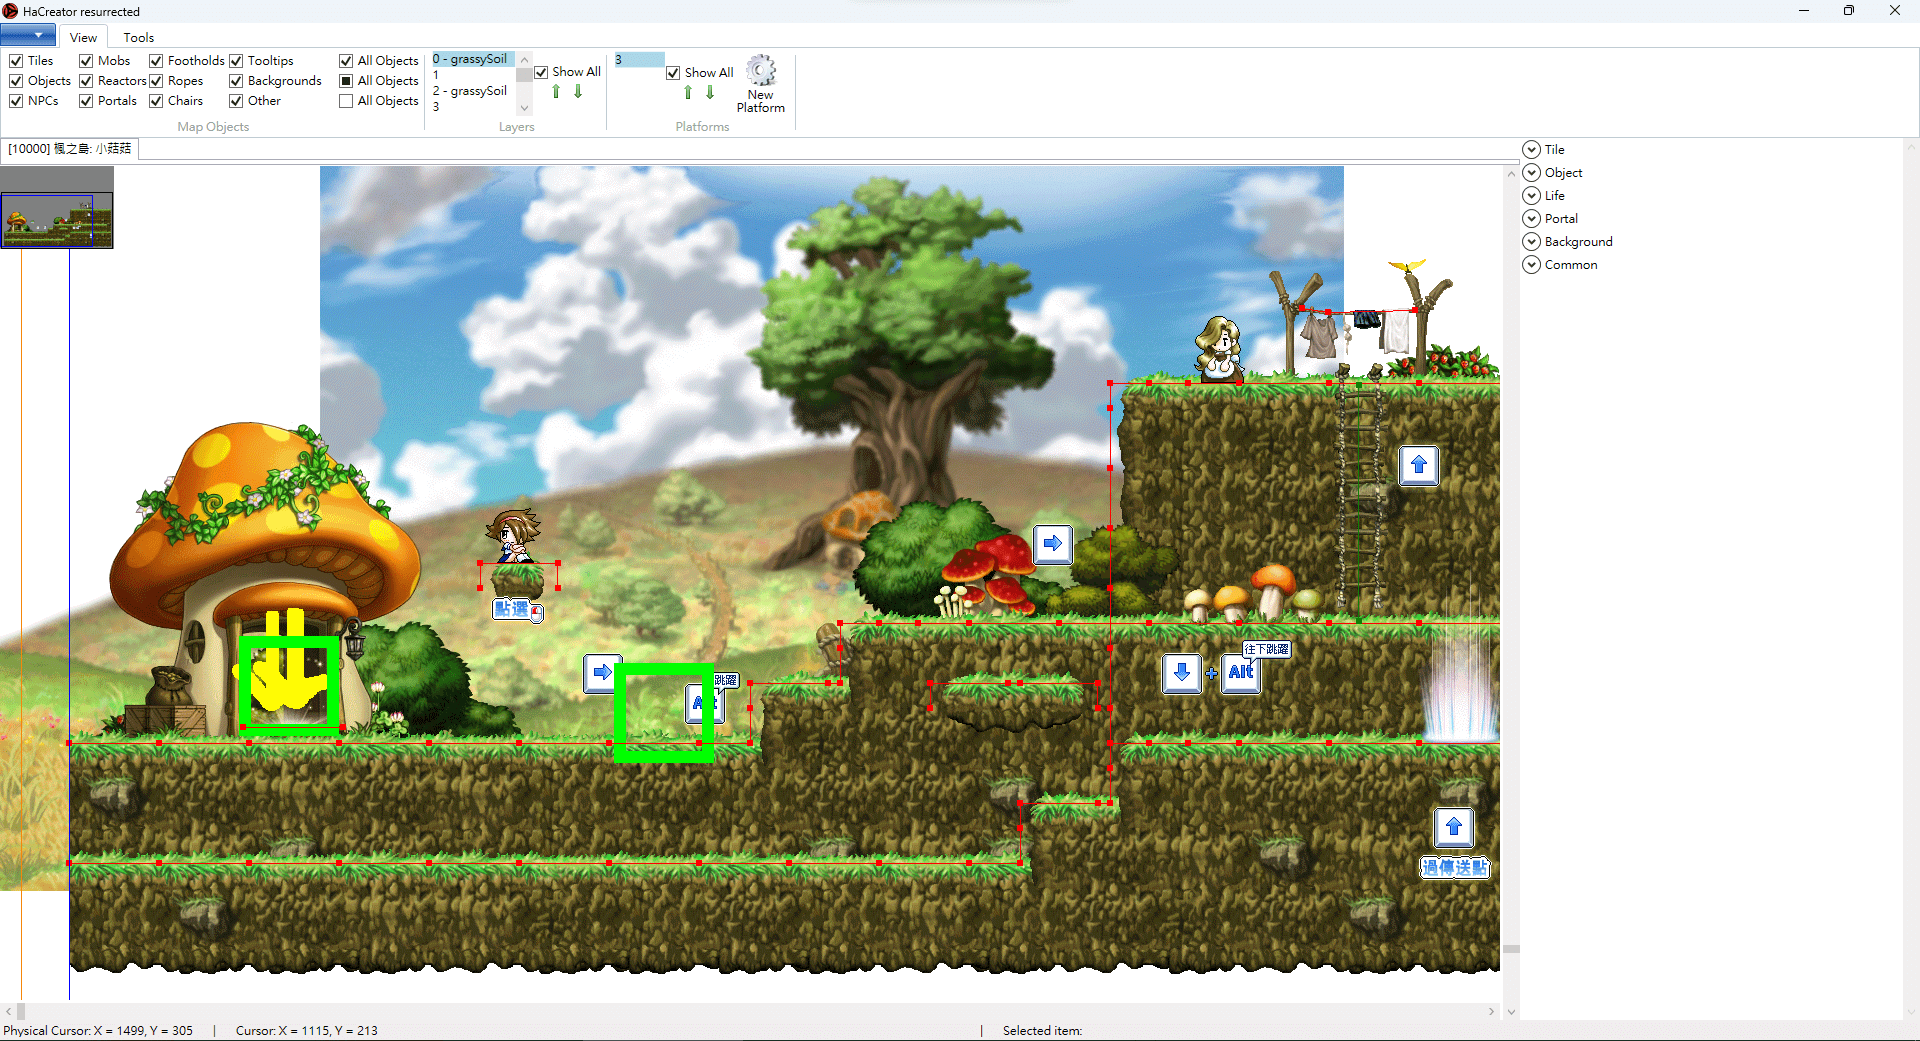Toggle the Backgrounds visibility checkbox
The width and height of the screenshot is (1920, 1041).
(236, 81)
